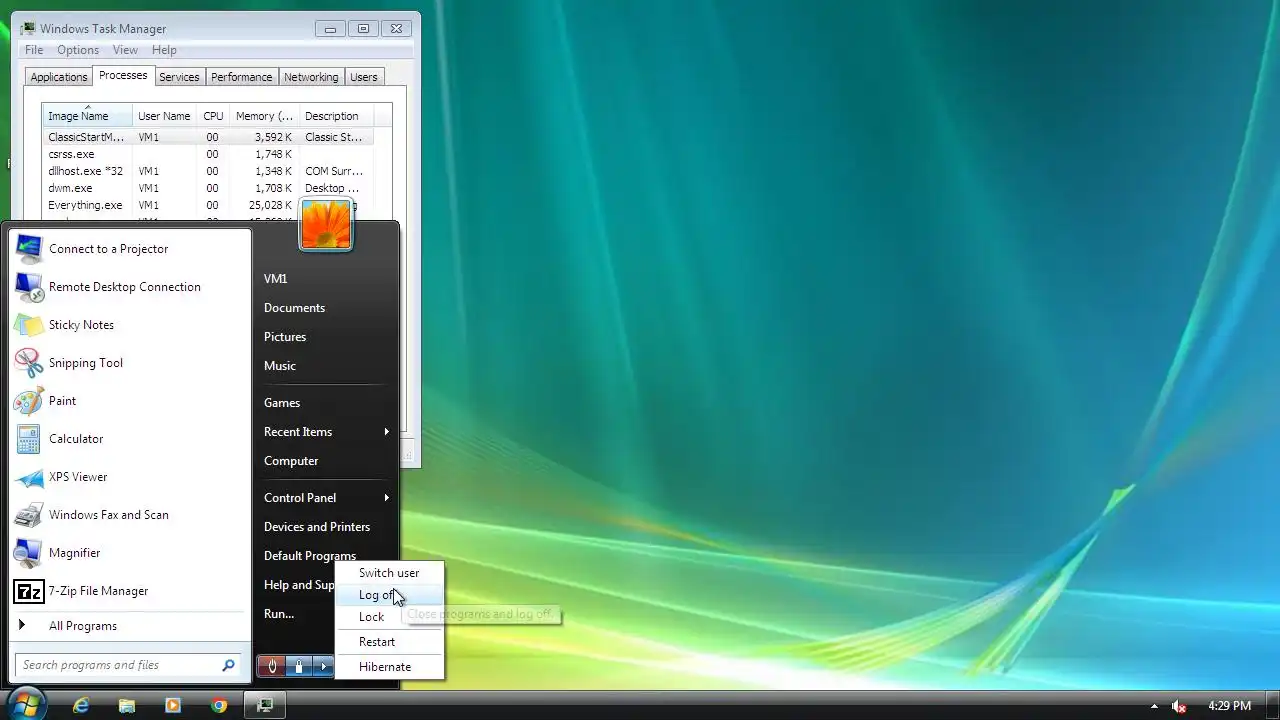Open Google Chrome from taskbar
Viewport: 1280px width, 720px height.
point(219,705)
